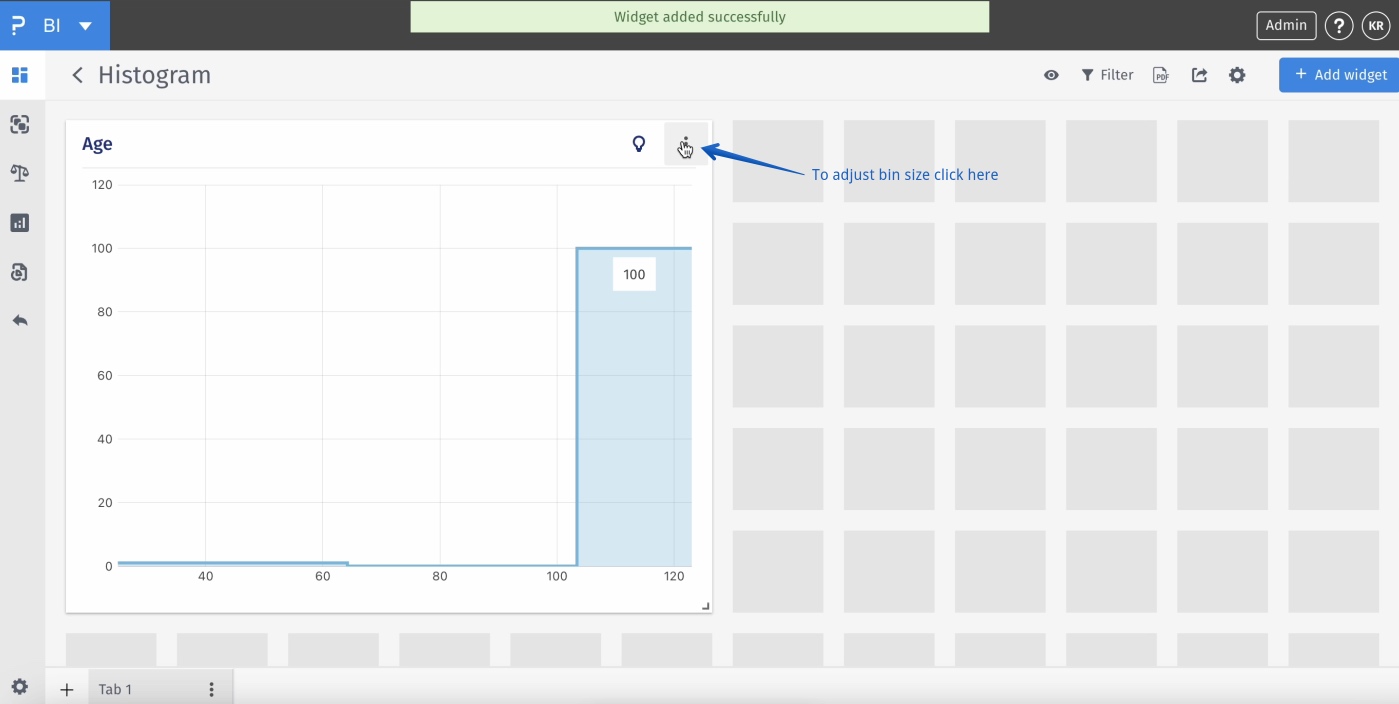This screenshot has width=1399, height=704.
Task: Open the Age widget three-dot menu
Action: 686,144
